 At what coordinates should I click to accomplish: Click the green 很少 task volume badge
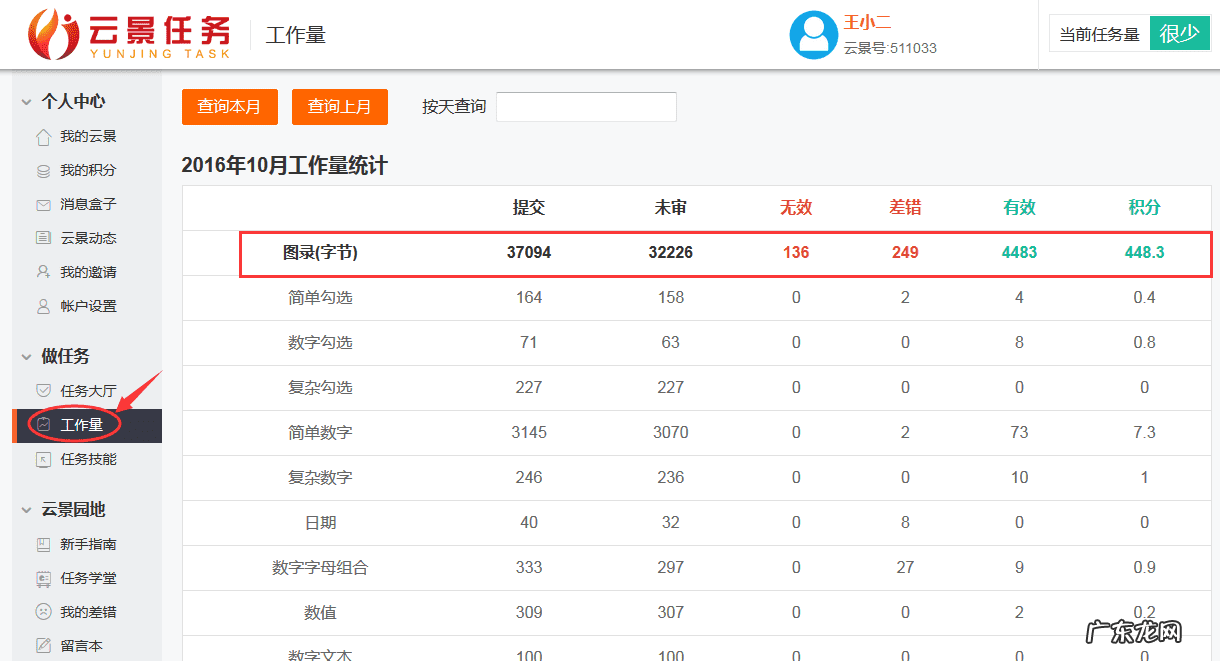1179,32
